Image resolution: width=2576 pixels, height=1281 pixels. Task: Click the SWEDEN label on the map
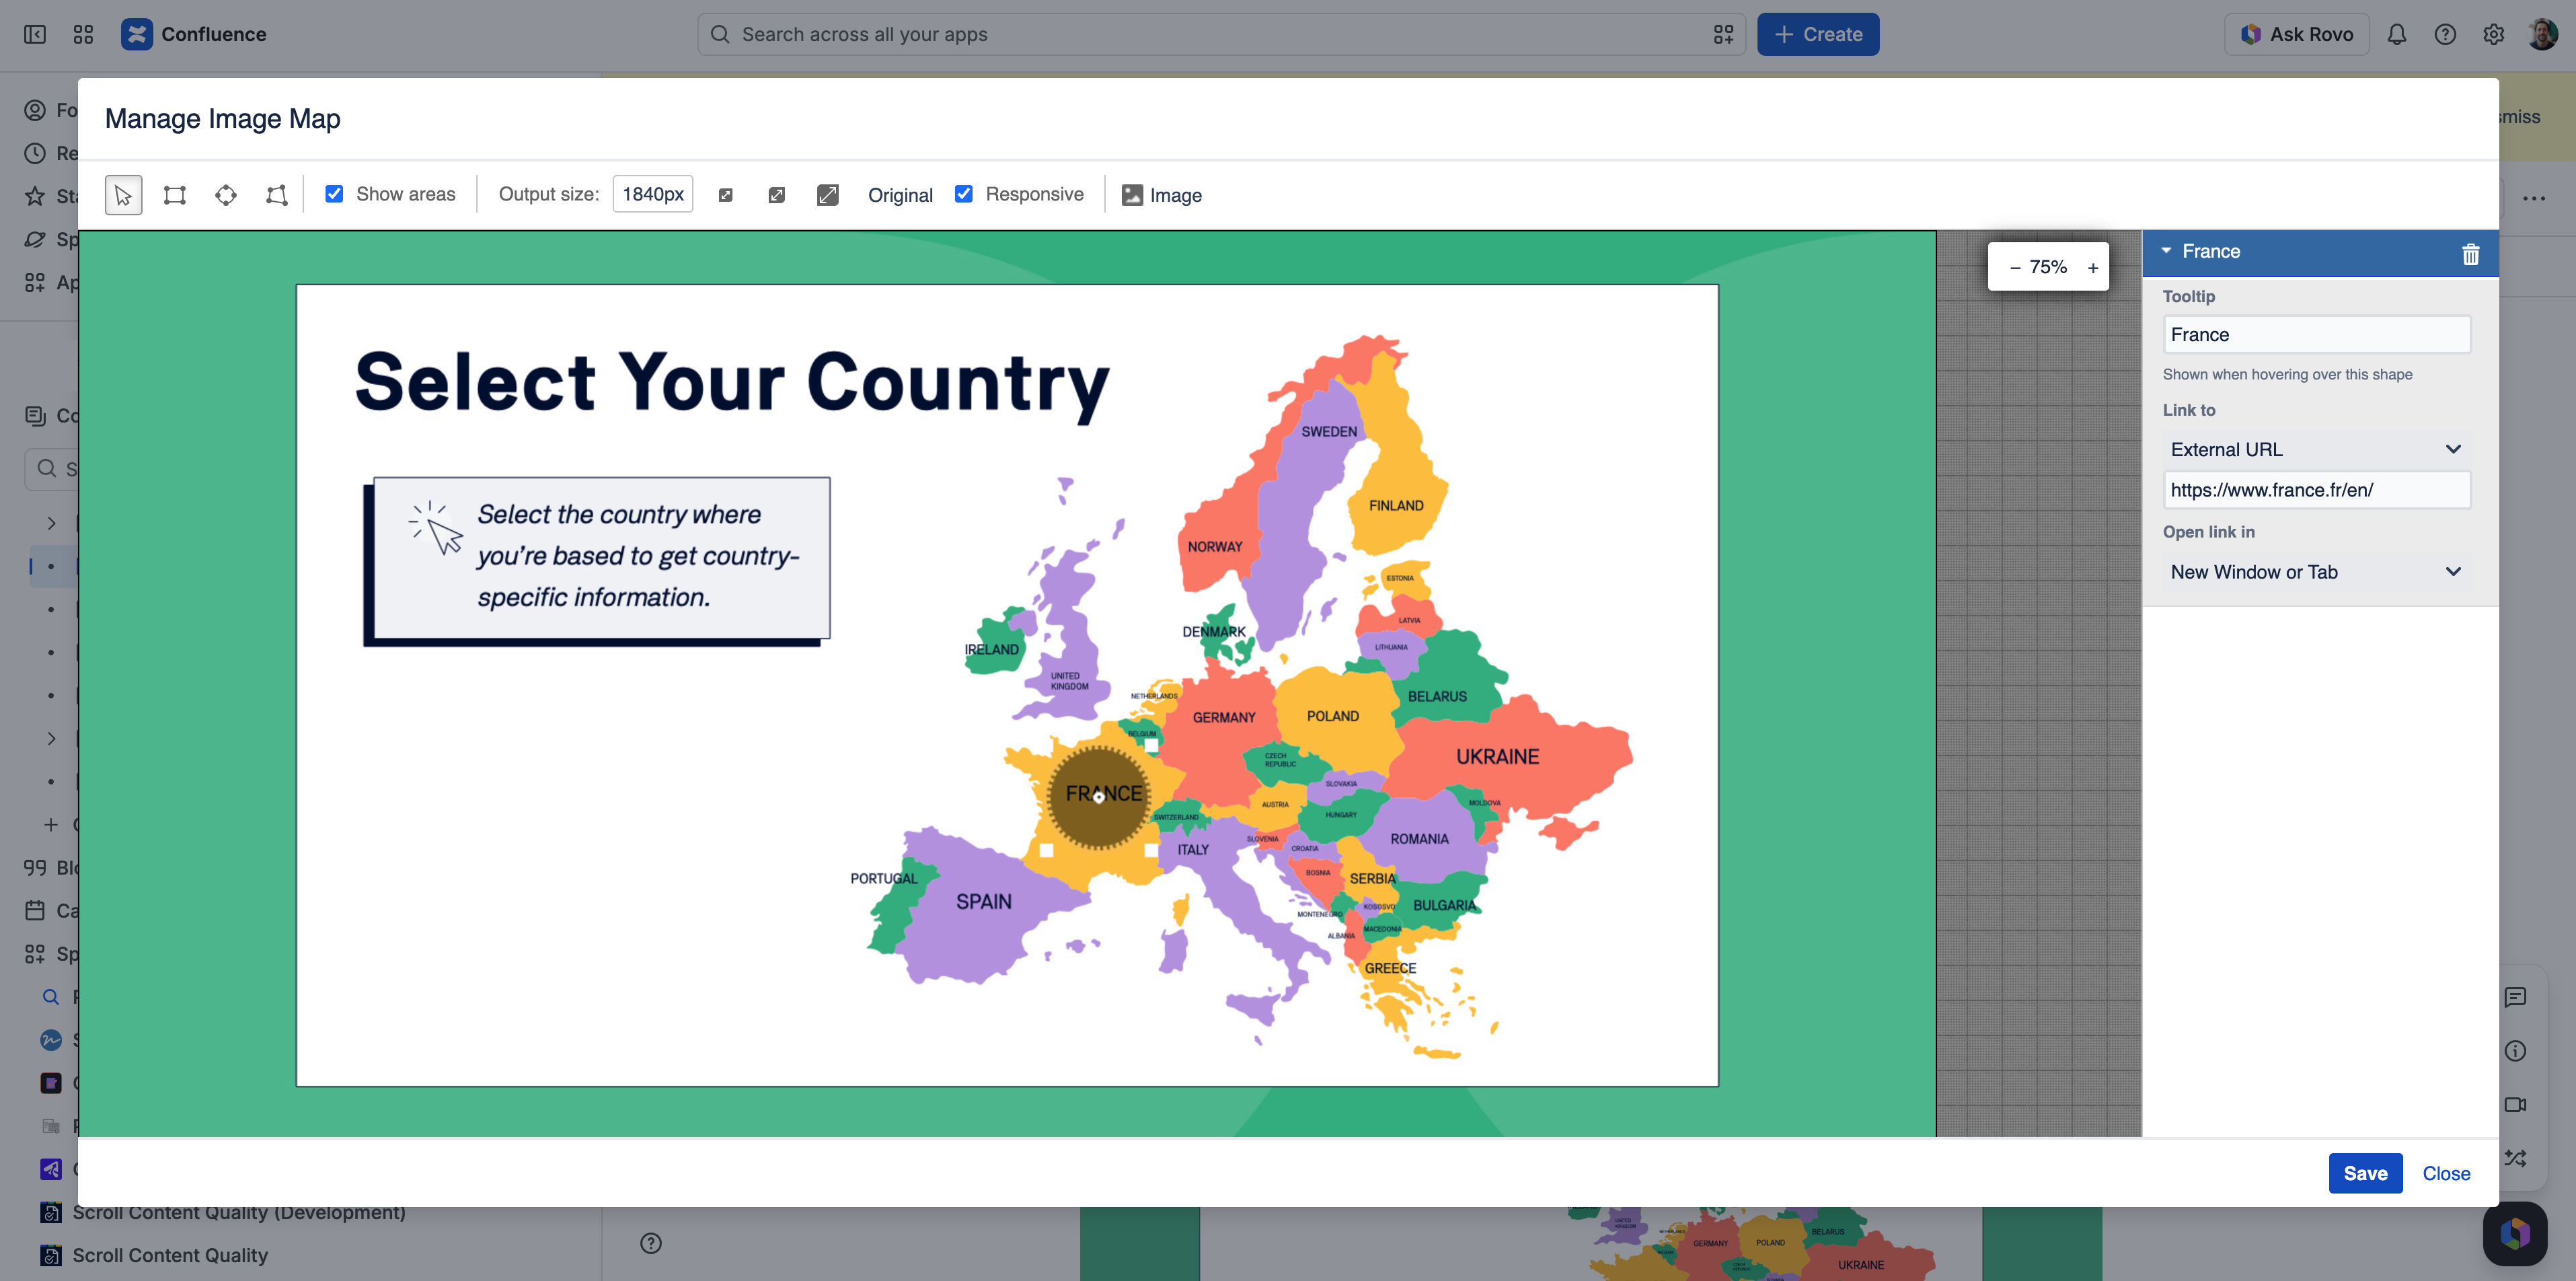click(1329, 432)
